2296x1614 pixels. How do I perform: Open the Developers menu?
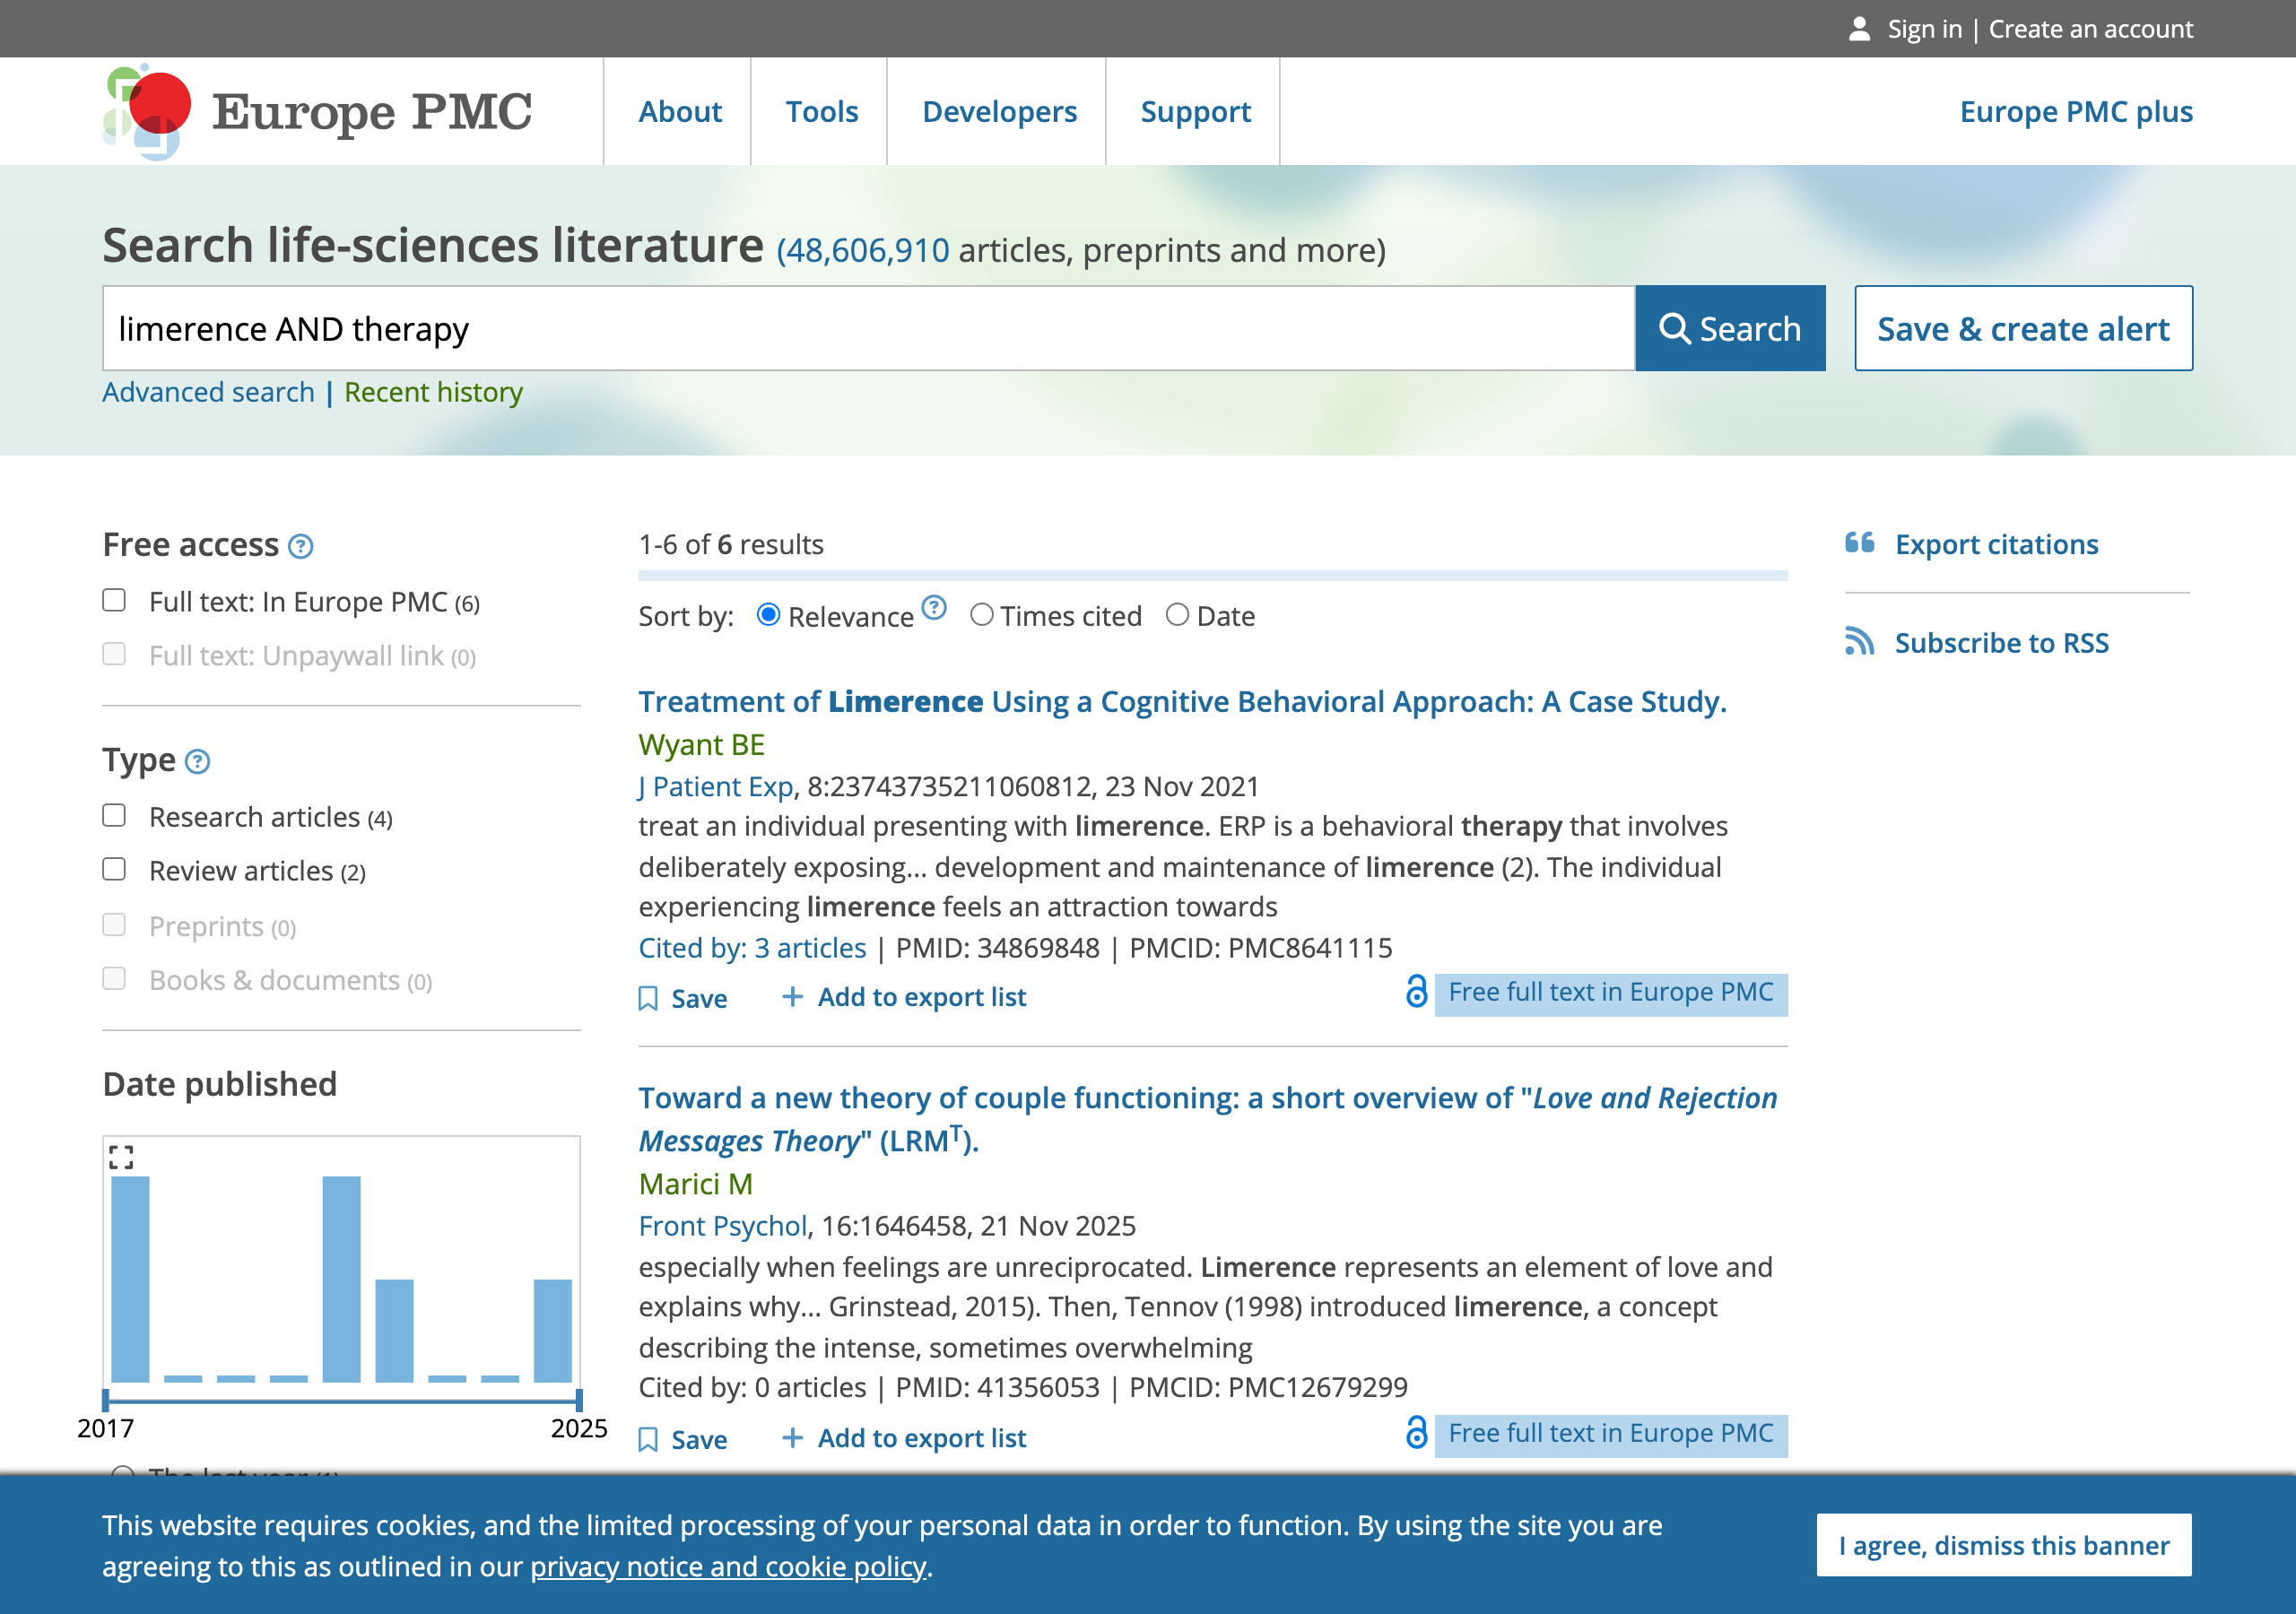pos(999,111)
